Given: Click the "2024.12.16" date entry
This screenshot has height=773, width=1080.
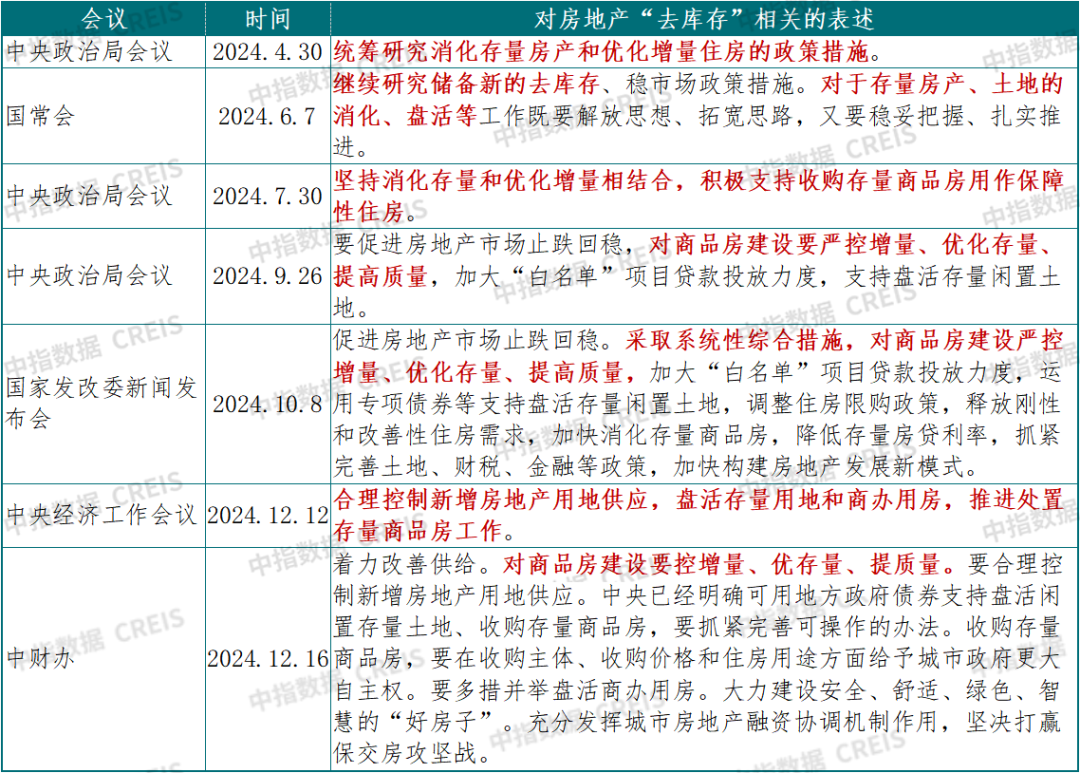Looking at the screenshot, I should click(x=270, y=660).
